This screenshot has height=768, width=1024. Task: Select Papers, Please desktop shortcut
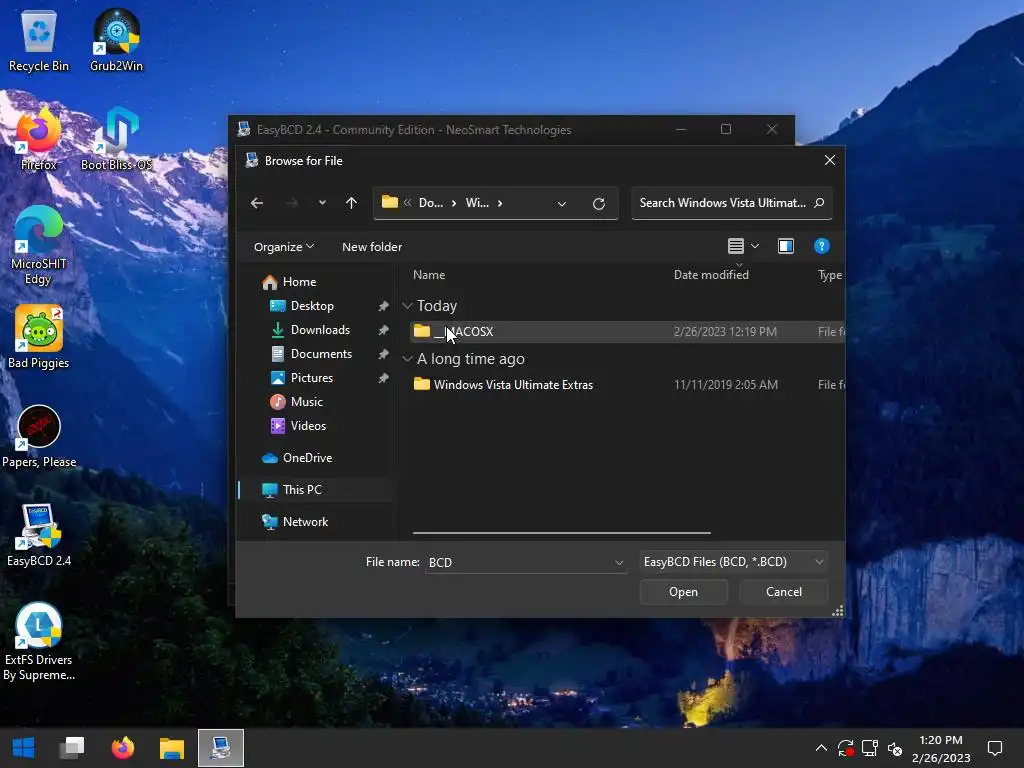click(39, 437)
